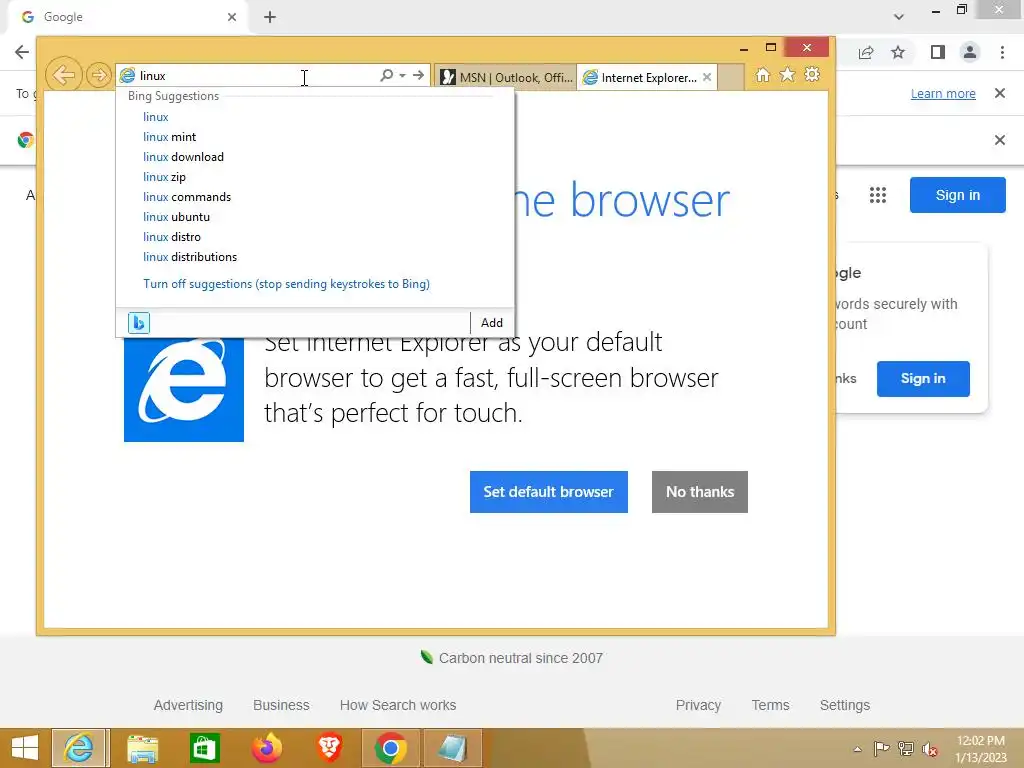This screenshot has height=768, width=1024.
Task: Click the Go arrow in IE address bar
Action: [x=418, y=75]
